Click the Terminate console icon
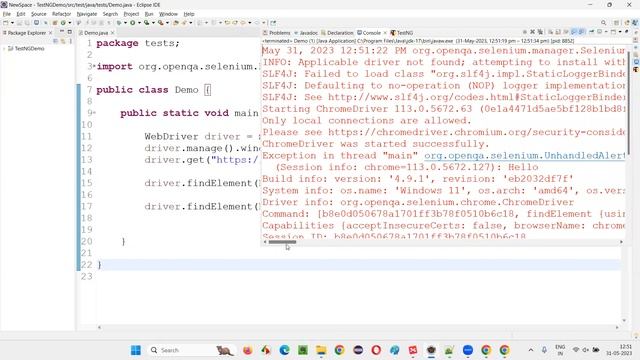 525,32
